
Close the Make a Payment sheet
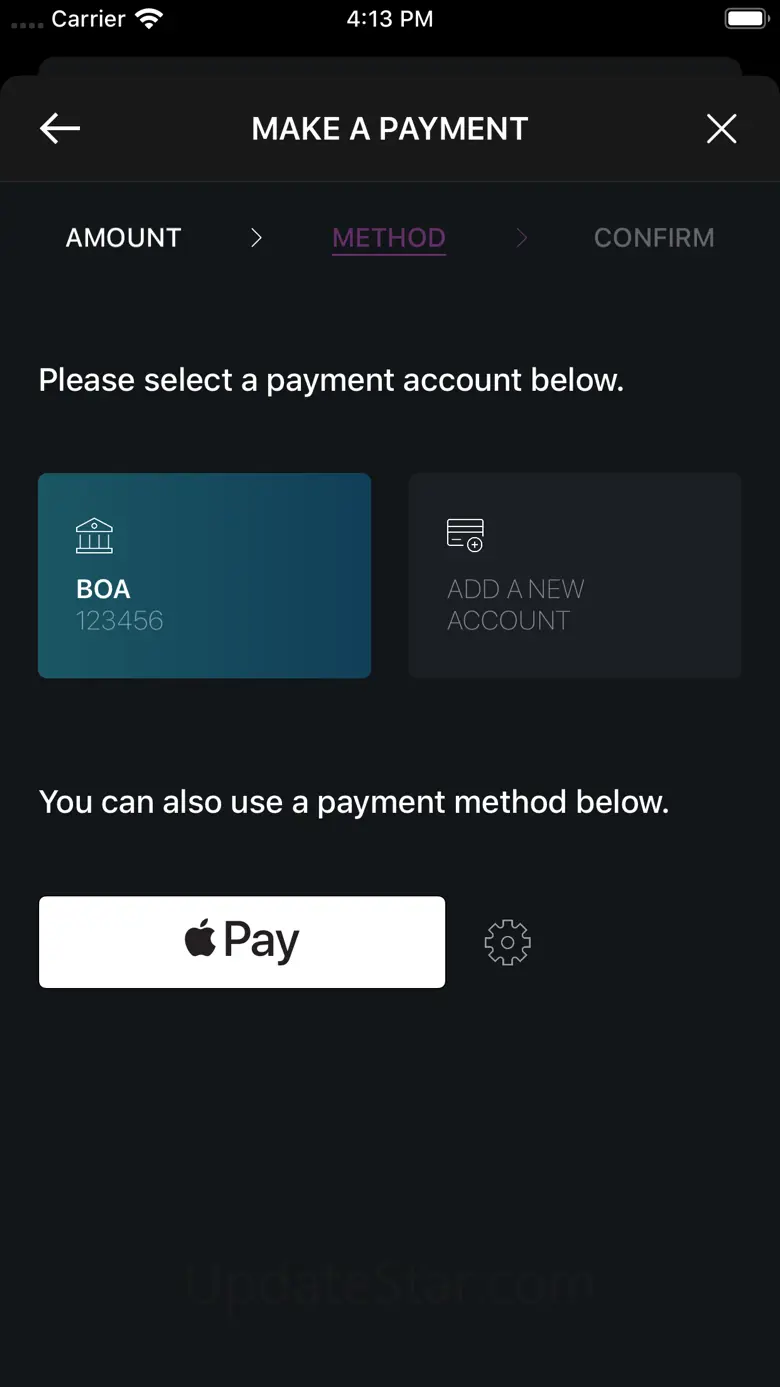721,128
